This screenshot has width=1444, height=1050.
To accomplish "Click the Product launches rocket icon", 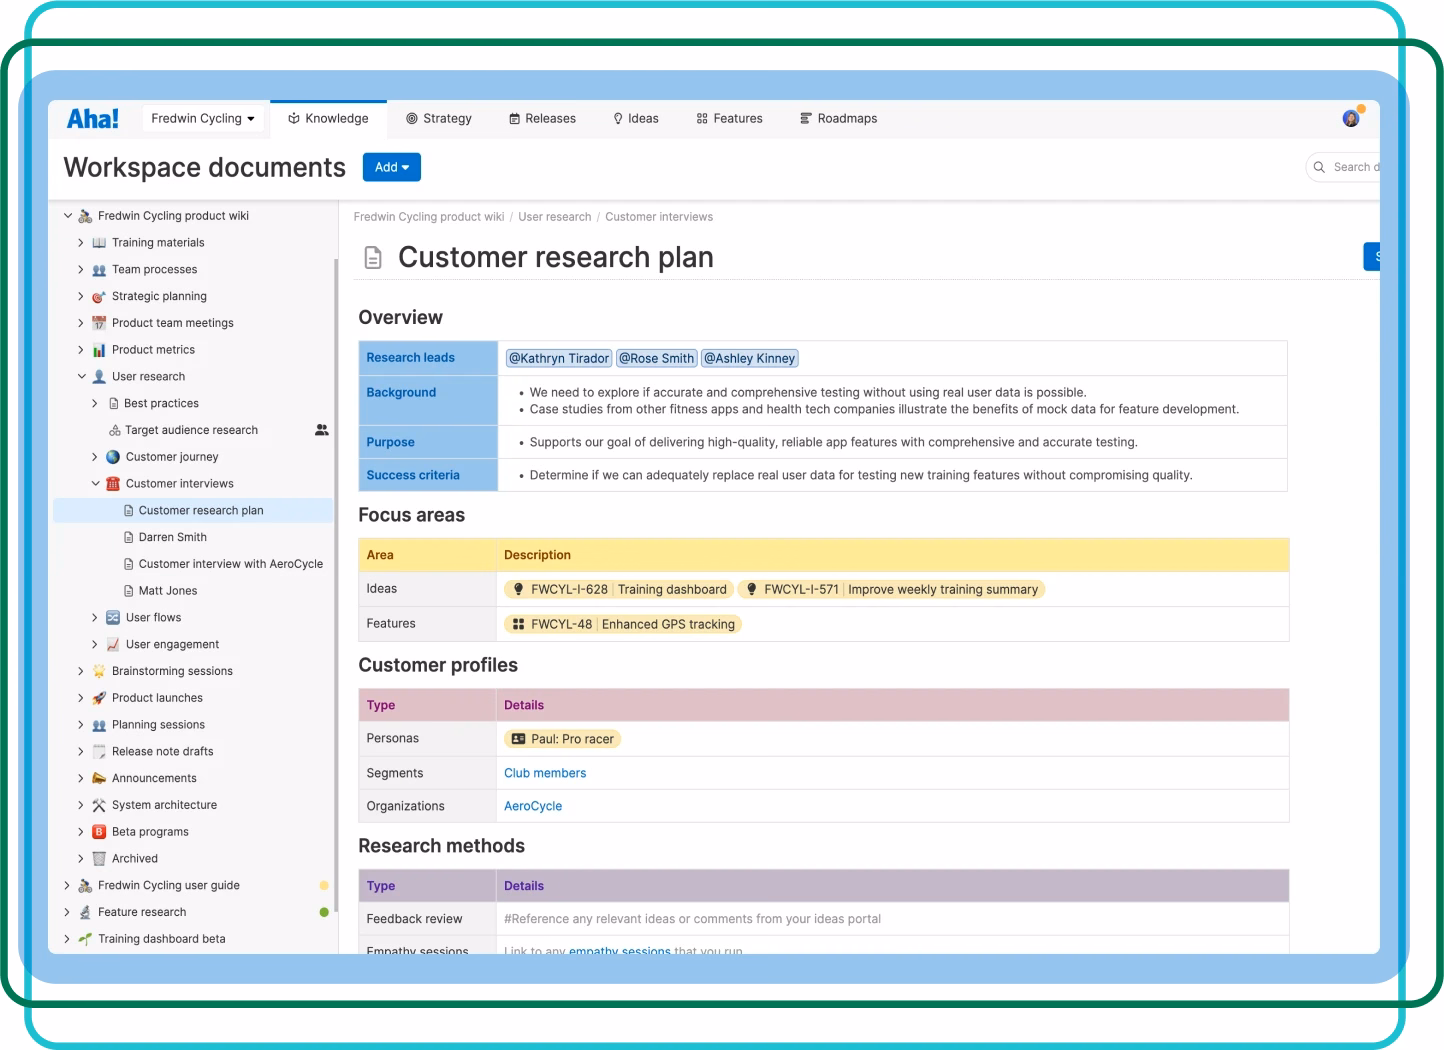I will pyautogui.click(x=99, y=698).
